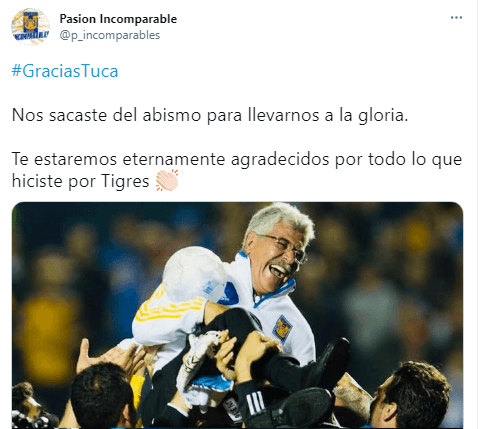Click the 'hiciste por Tigres' text line
The height and width of the screenshot is (429, 480).
coord(80,181)
